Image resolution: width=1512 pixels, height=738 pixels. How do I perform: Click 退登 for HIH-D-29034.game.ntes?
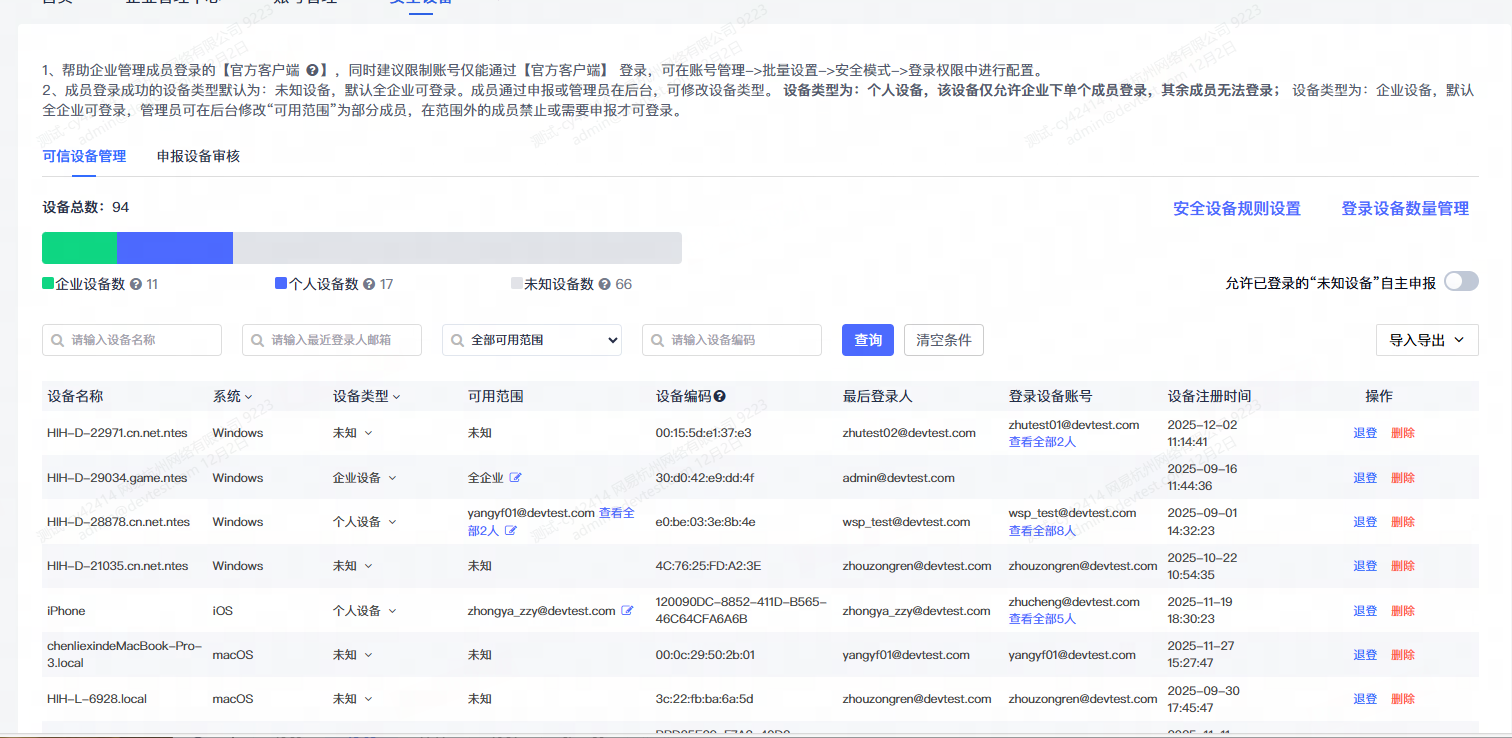pyautogui.click(x=1365, y=478)
